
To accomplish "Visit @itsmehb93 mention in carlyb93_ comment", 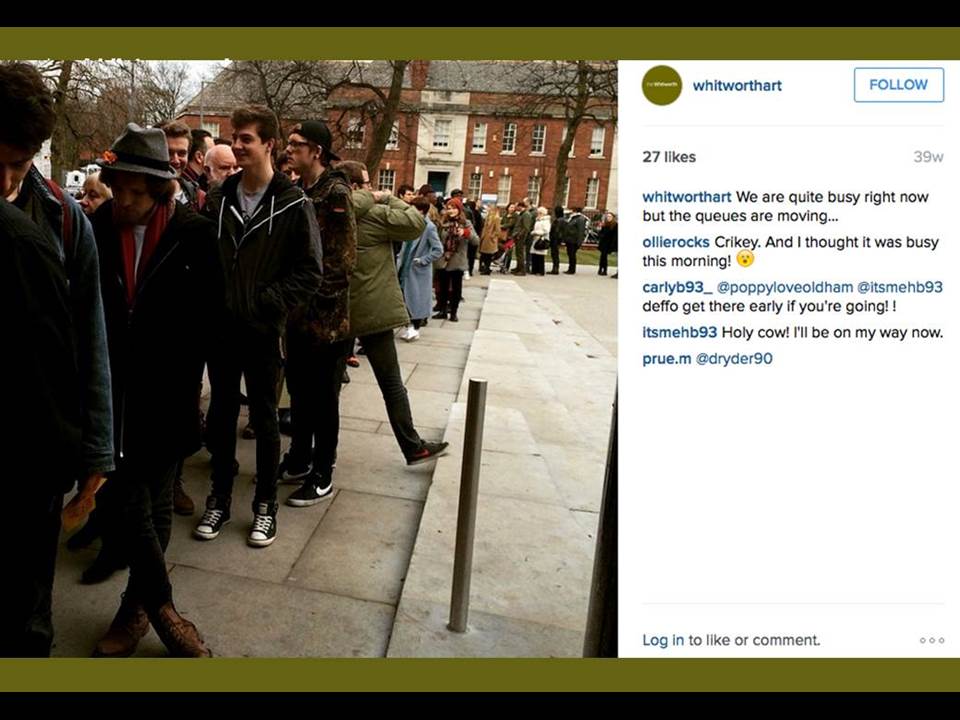I will [900, 288].
